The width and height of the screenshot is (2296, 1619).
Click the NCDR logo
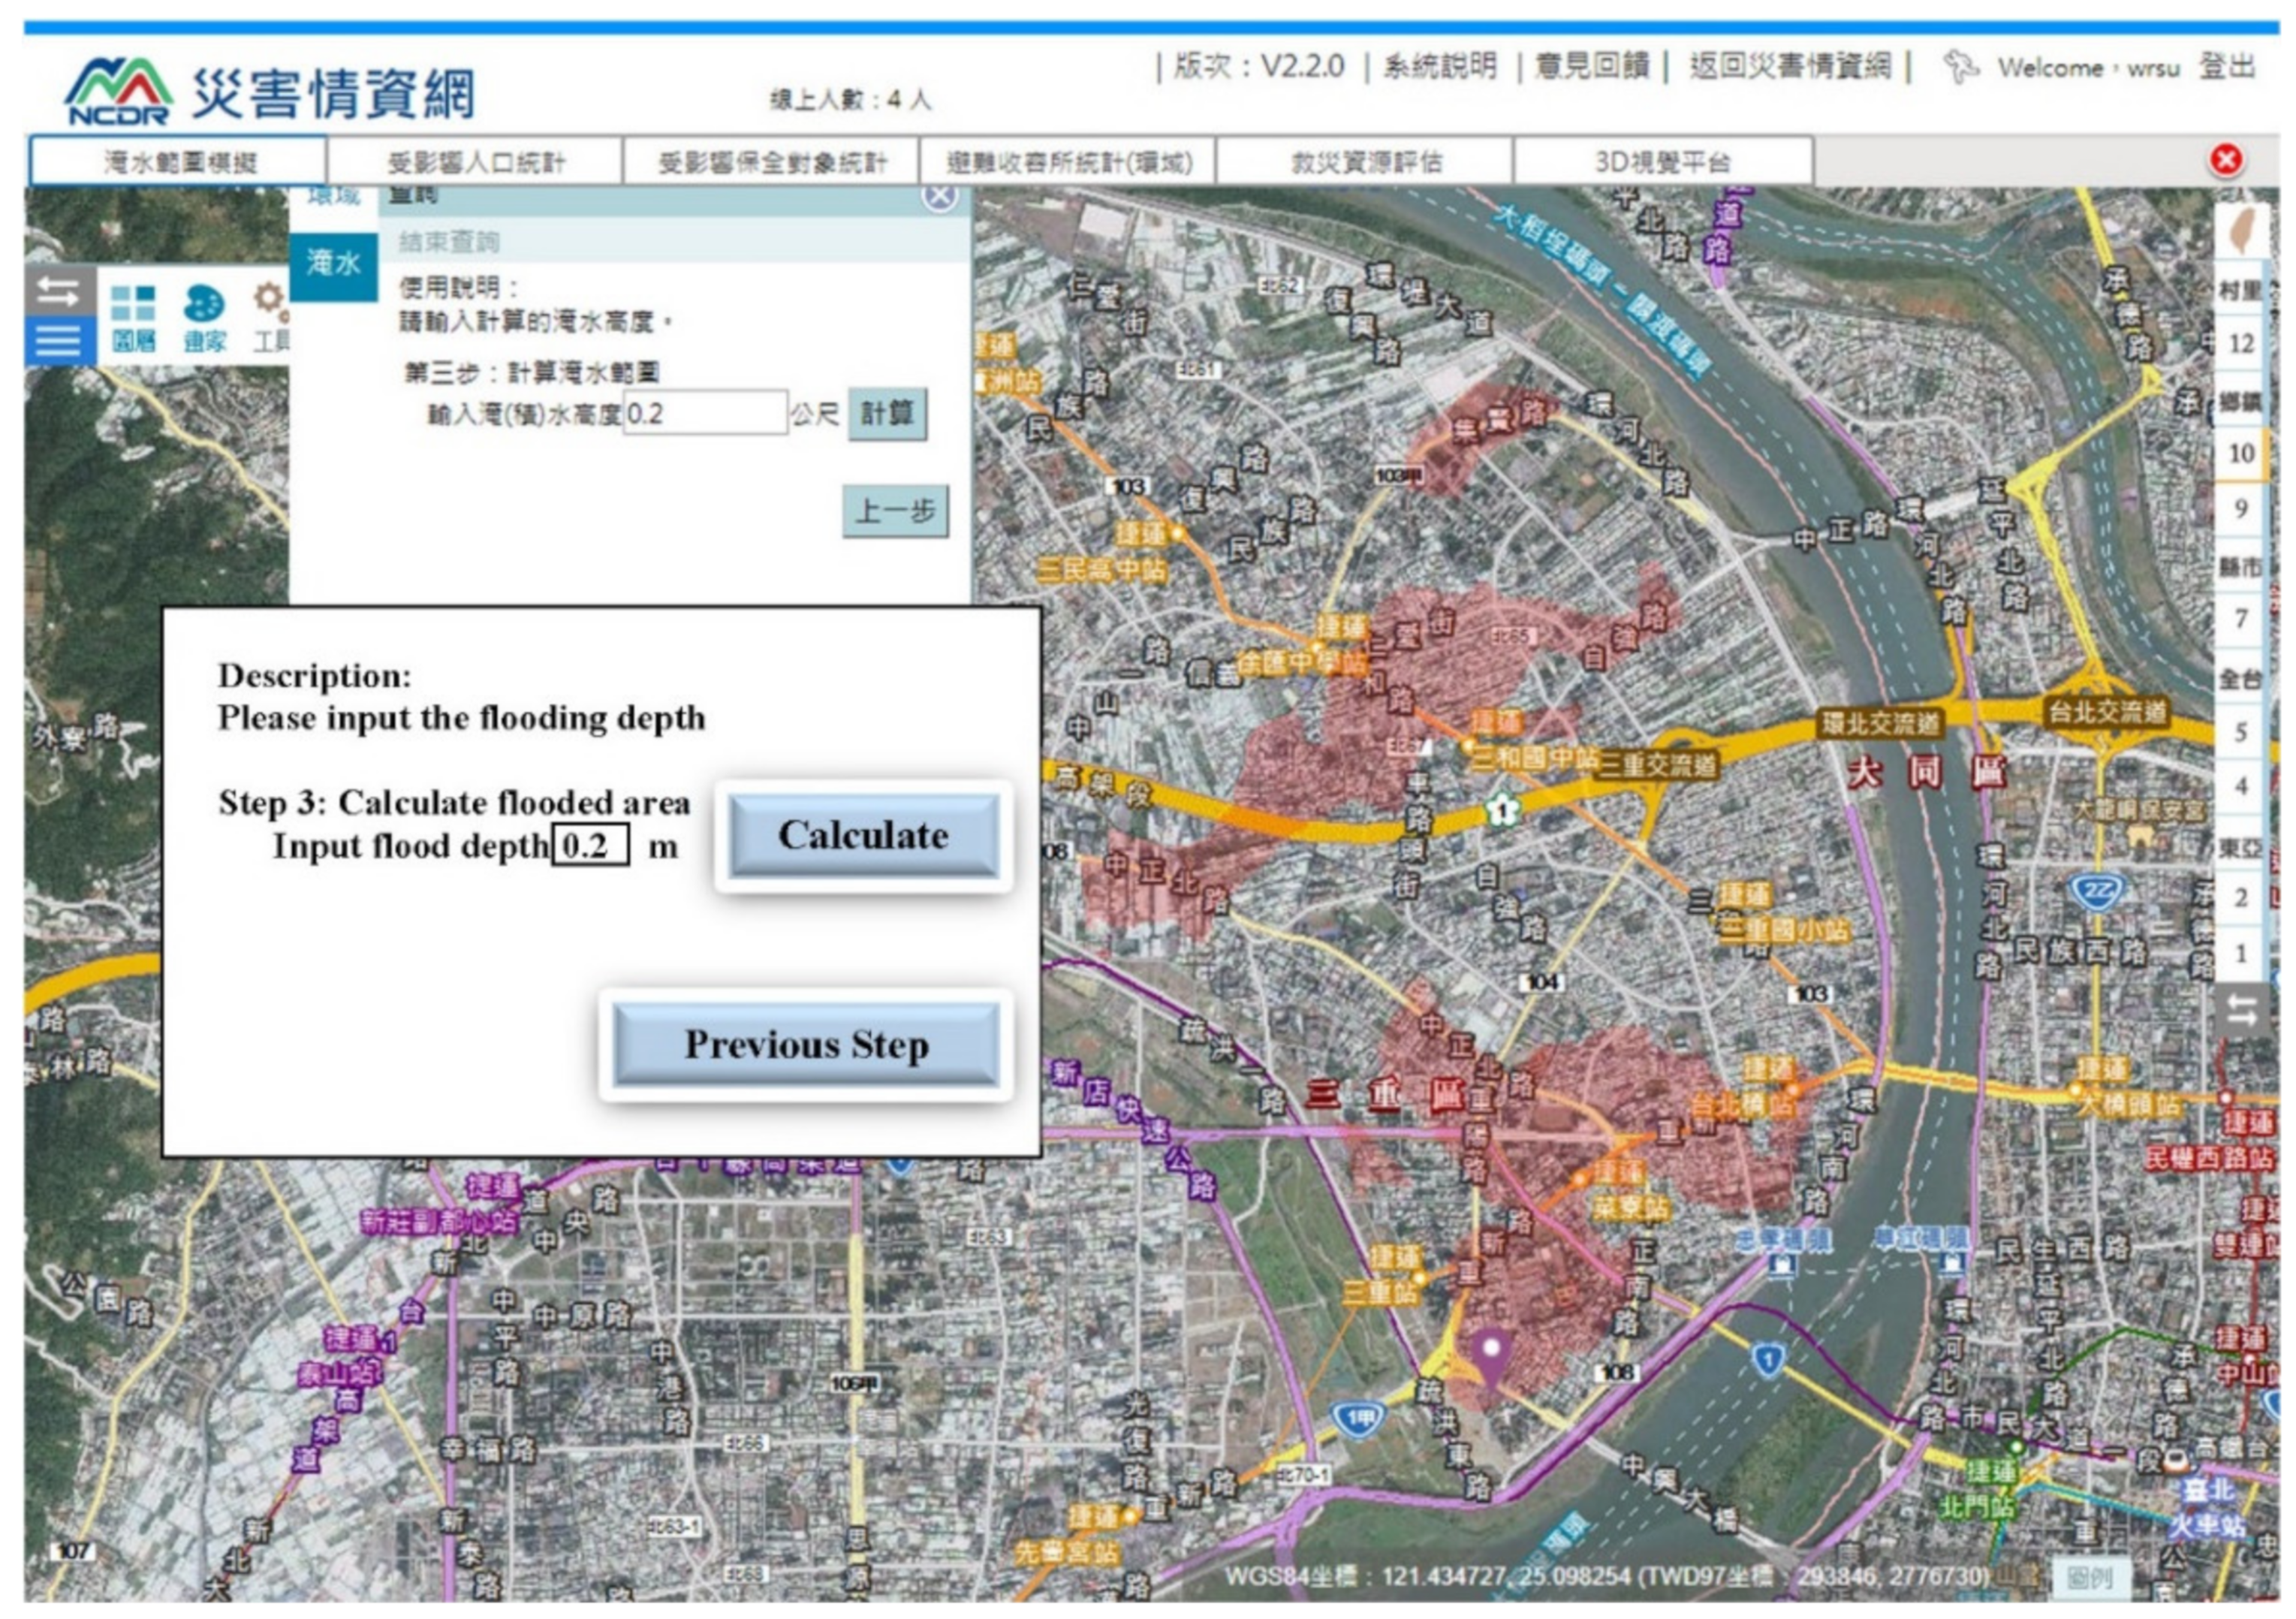tap(118, 91)
